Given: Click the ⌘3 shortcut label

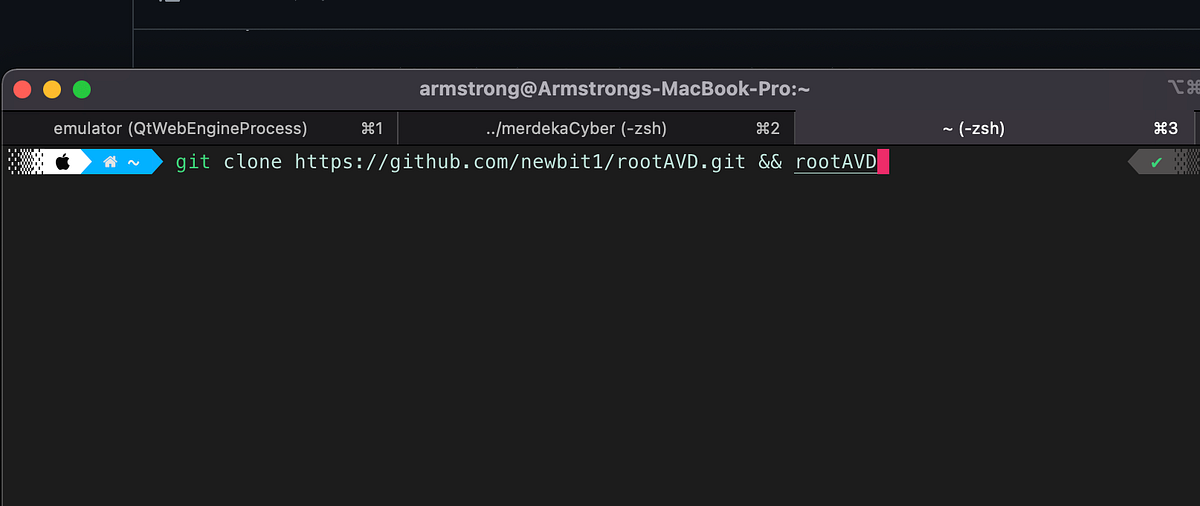Looking at the screenshot, I should [1166, 128].
